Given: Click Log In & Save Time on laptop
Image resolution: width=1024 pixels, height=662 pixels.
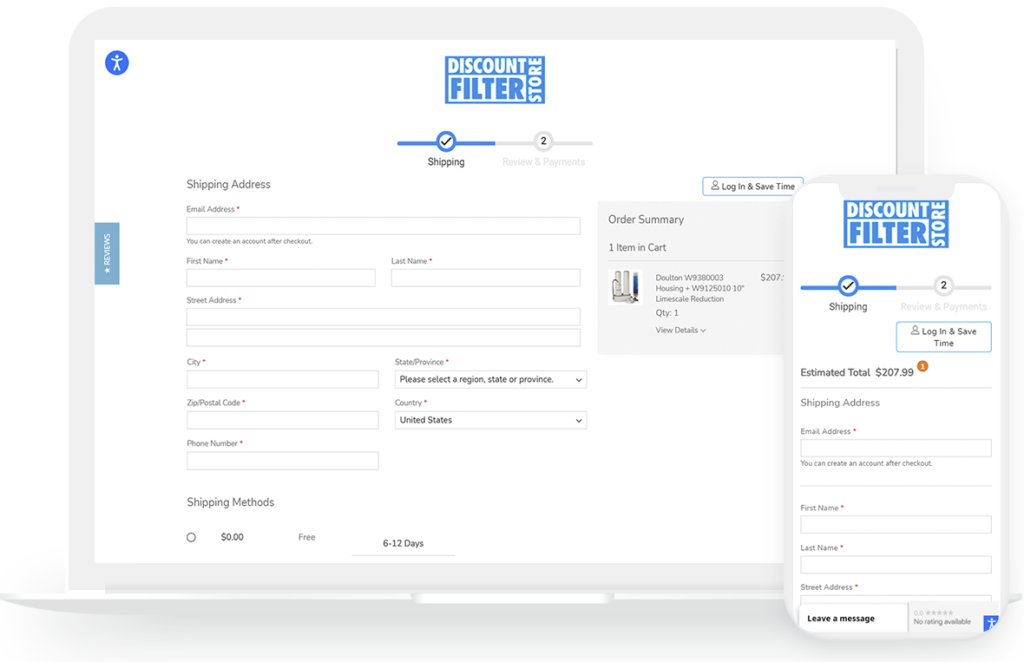Looking at the screenshot, I should (753, 186).
